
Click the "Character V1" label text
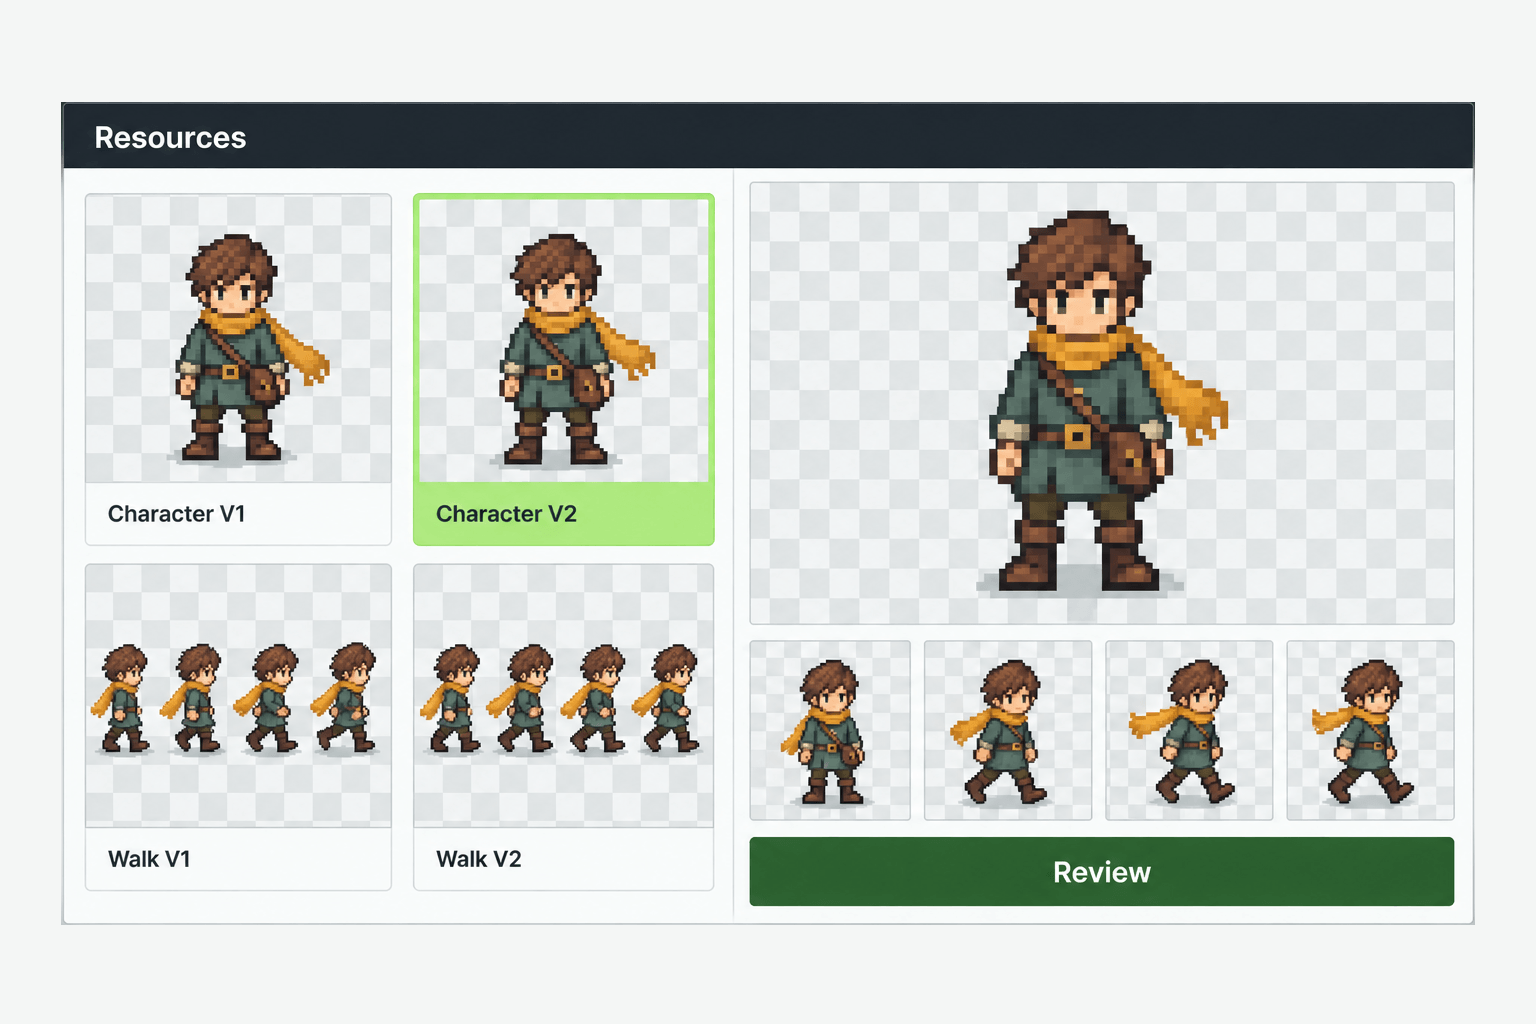pyautogui.click(x=176, y=514)
